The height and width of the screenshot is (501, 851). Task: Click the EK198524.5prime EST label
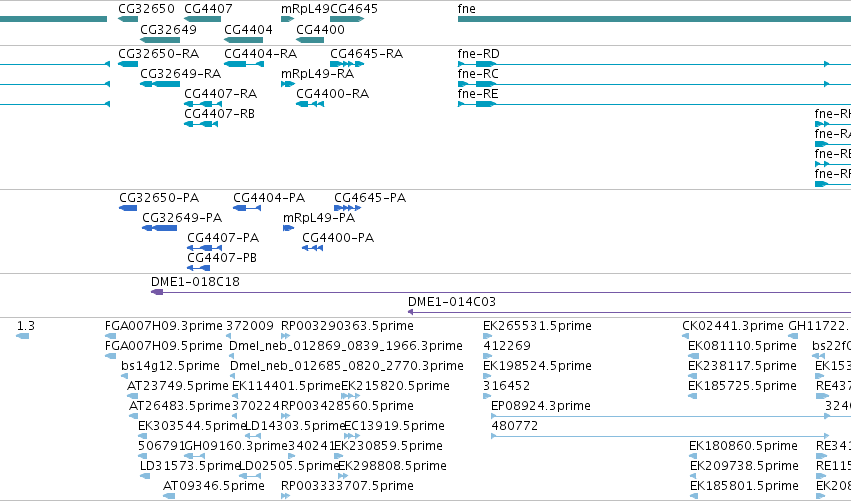(x=537, y=366)
